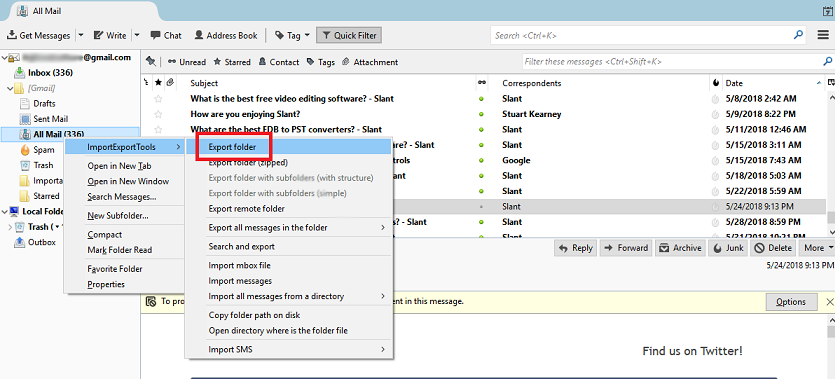Collapse the gmail.com account tree
Image resolution: width=835 pixels, height=379 pixels.
[4, 57]
